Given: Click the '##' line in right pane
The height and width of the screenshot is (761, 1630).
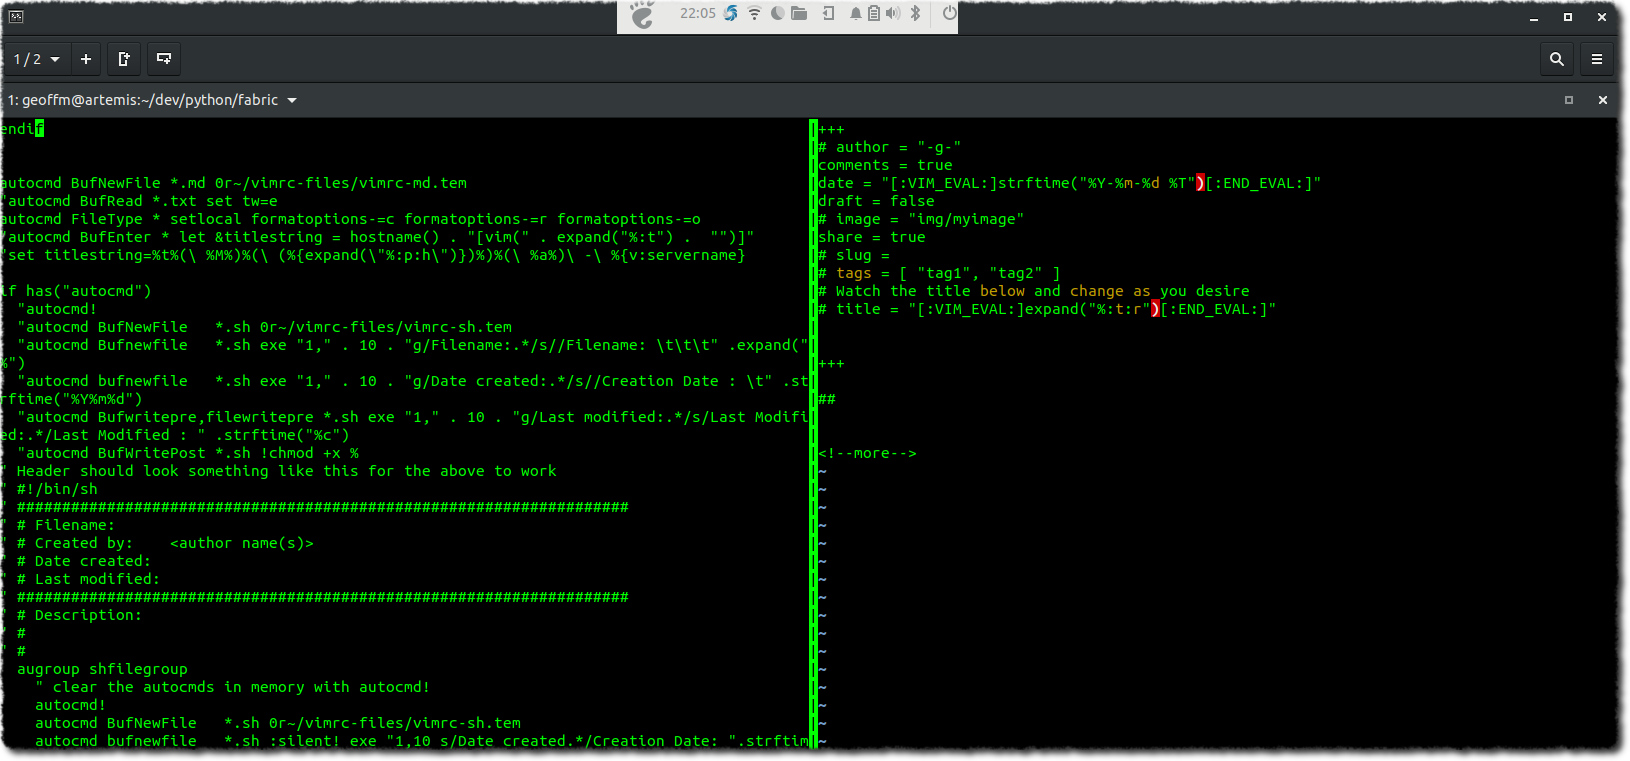Looking at the screenshot, I should coord(827,399).
